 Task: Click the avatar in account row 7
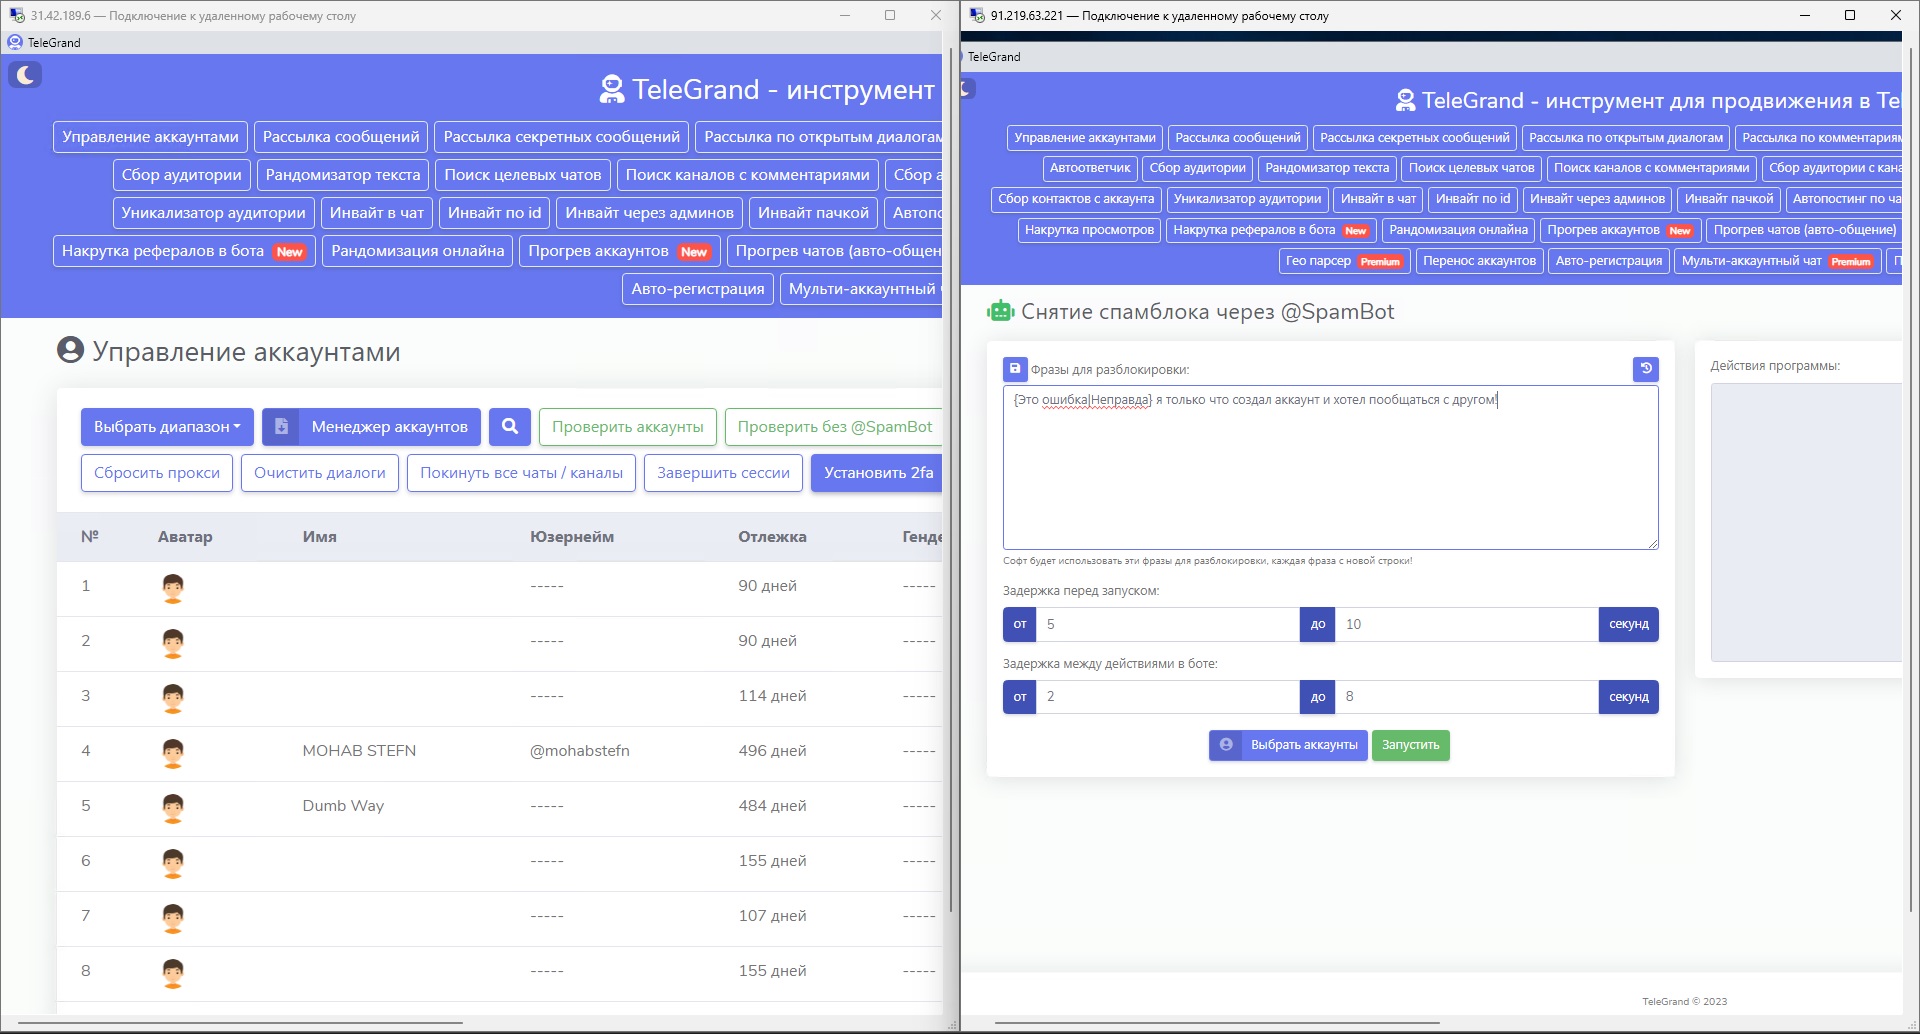173,918
